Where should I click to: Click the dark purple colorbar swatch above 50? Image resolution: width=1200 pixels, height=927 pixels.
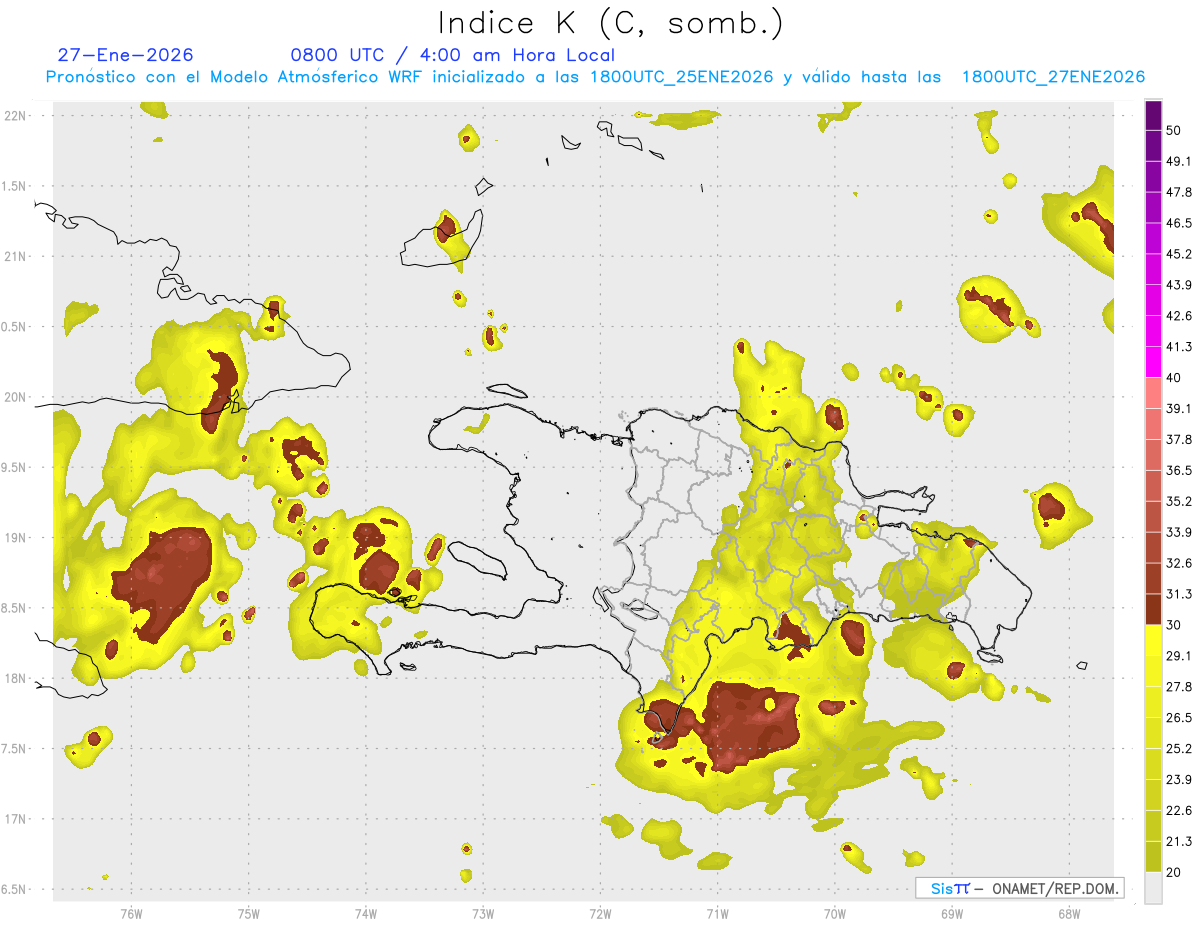tap(1154, 115)
